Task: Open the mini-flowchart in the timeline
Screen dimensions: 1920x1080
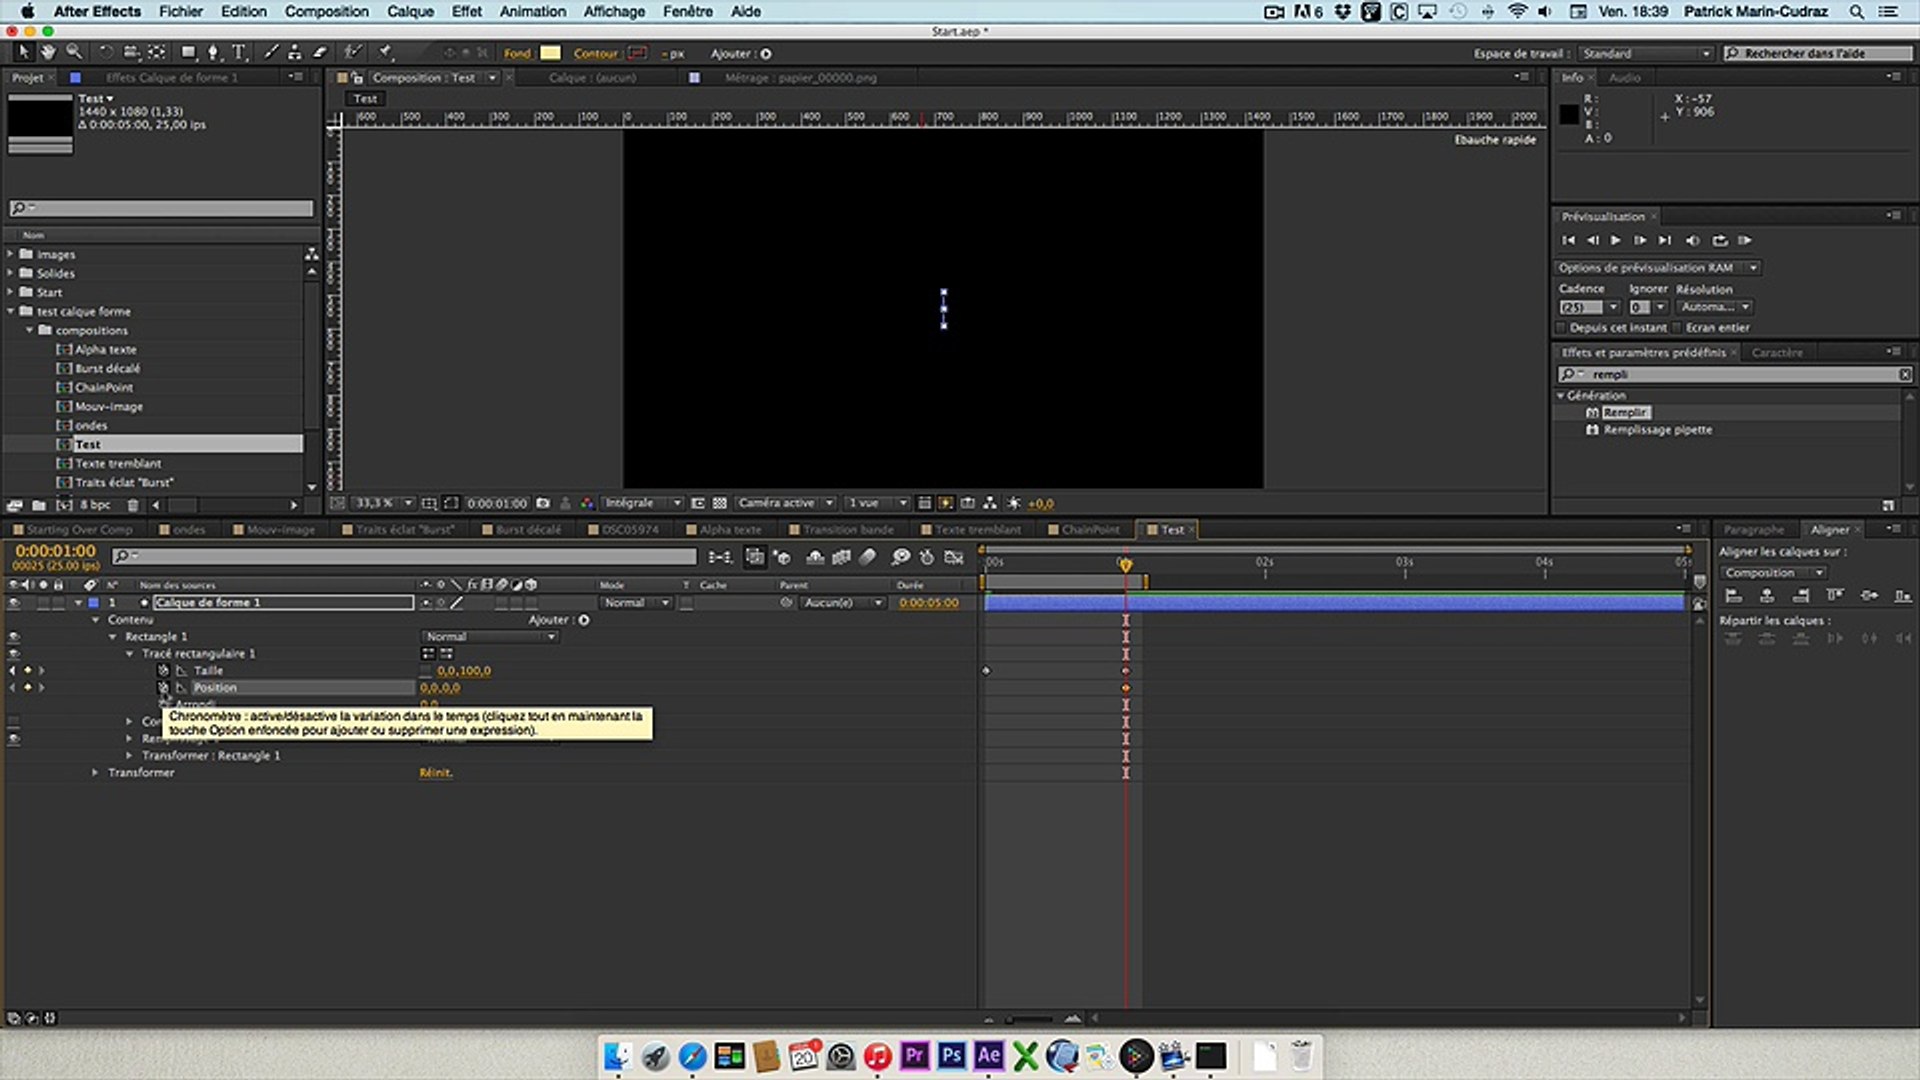Action: point(719,557)
